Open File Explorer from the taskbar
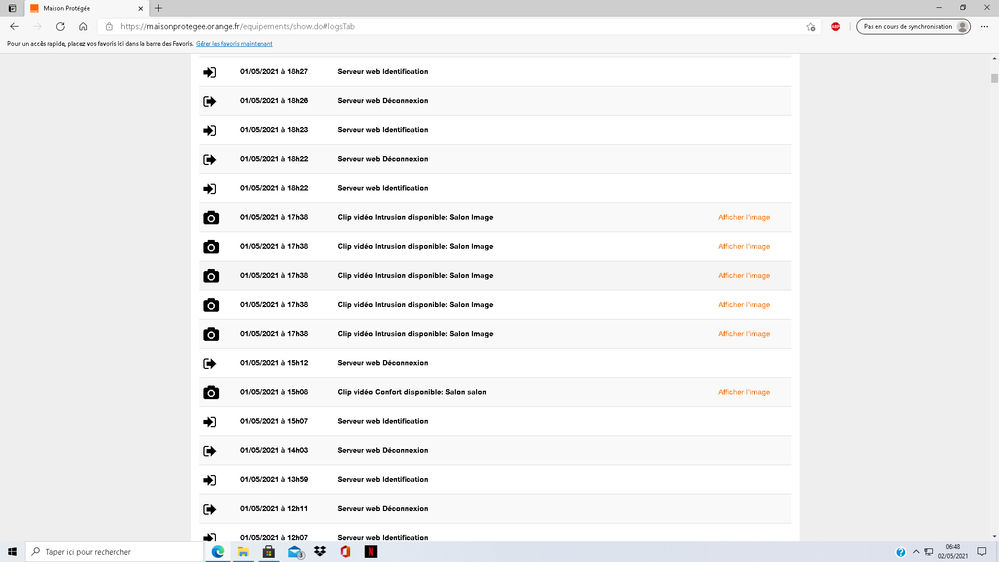The image size is (999, 562). [243, 551]
